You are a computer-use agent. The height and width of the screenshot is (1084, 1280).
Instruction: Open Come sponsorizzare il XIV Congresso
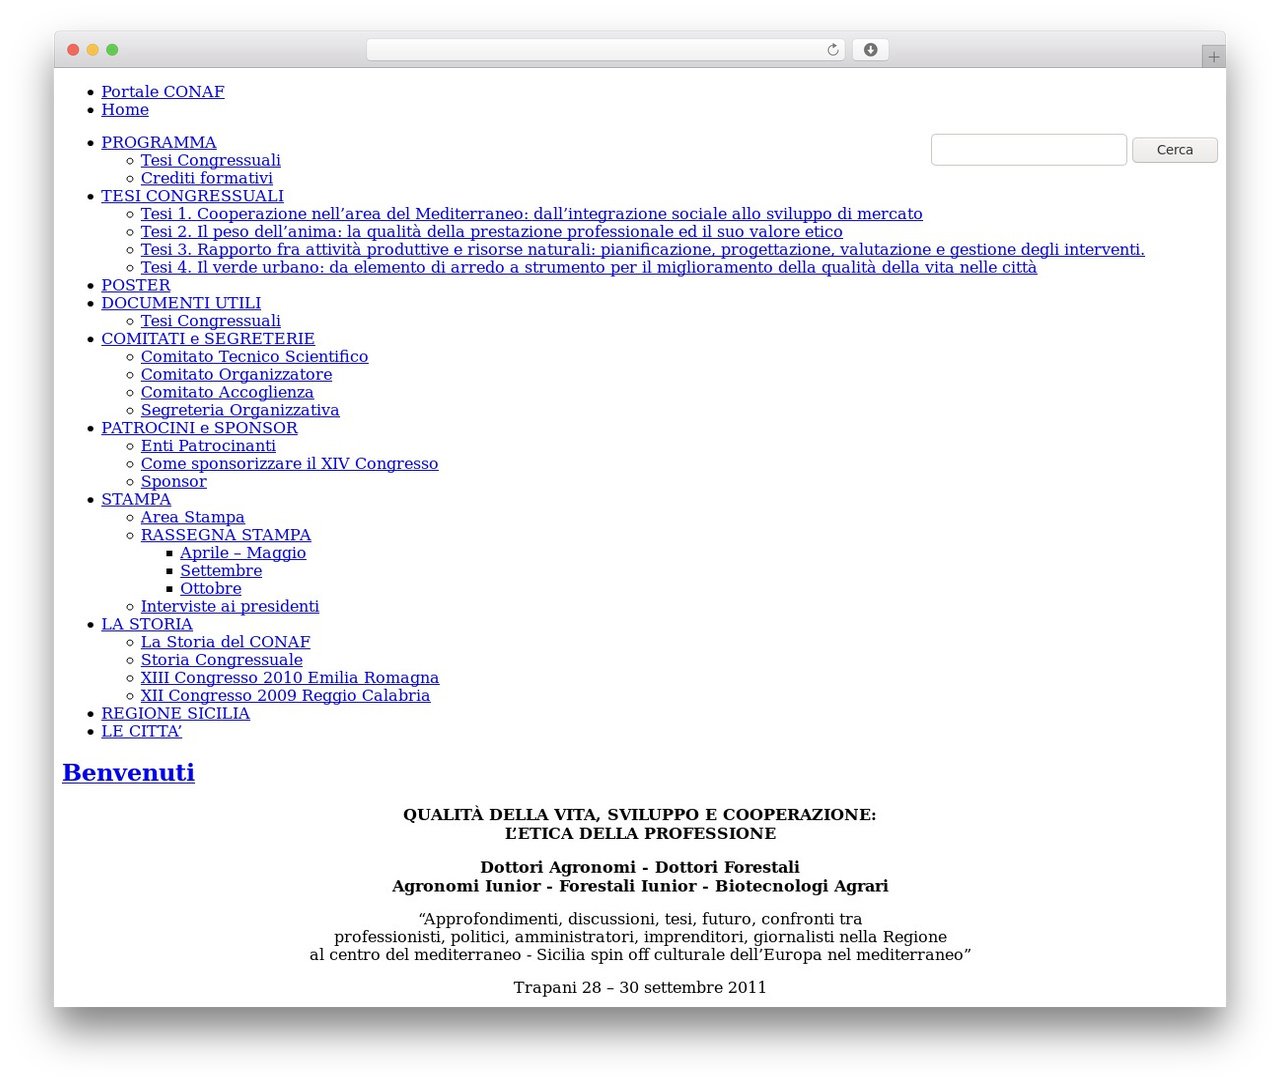[290, 464]
